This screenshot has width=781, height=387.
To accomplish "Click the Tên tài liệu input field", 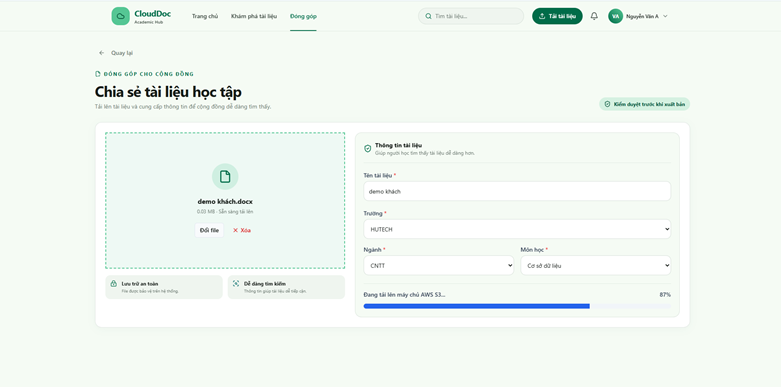I will (x=517, y=191).
